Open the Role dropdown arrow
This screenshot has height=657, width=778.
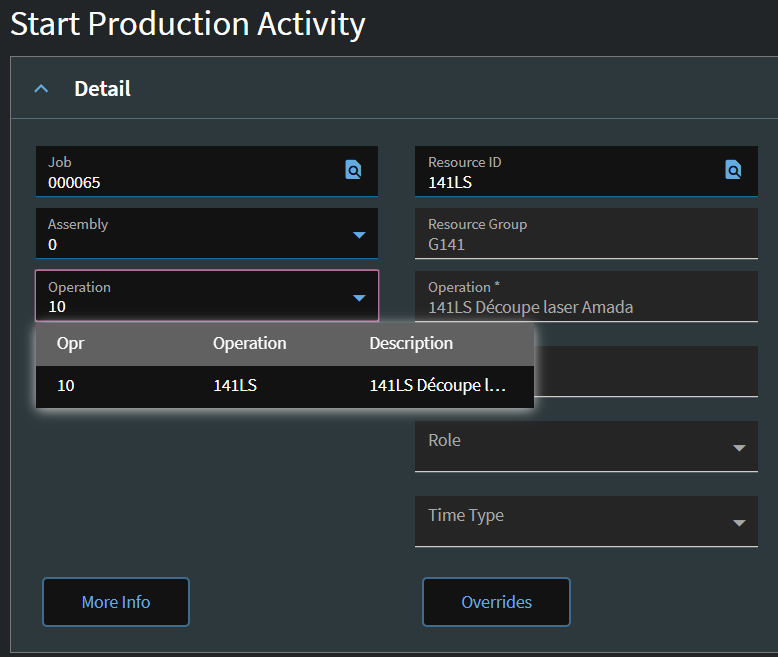pos(739,448)
